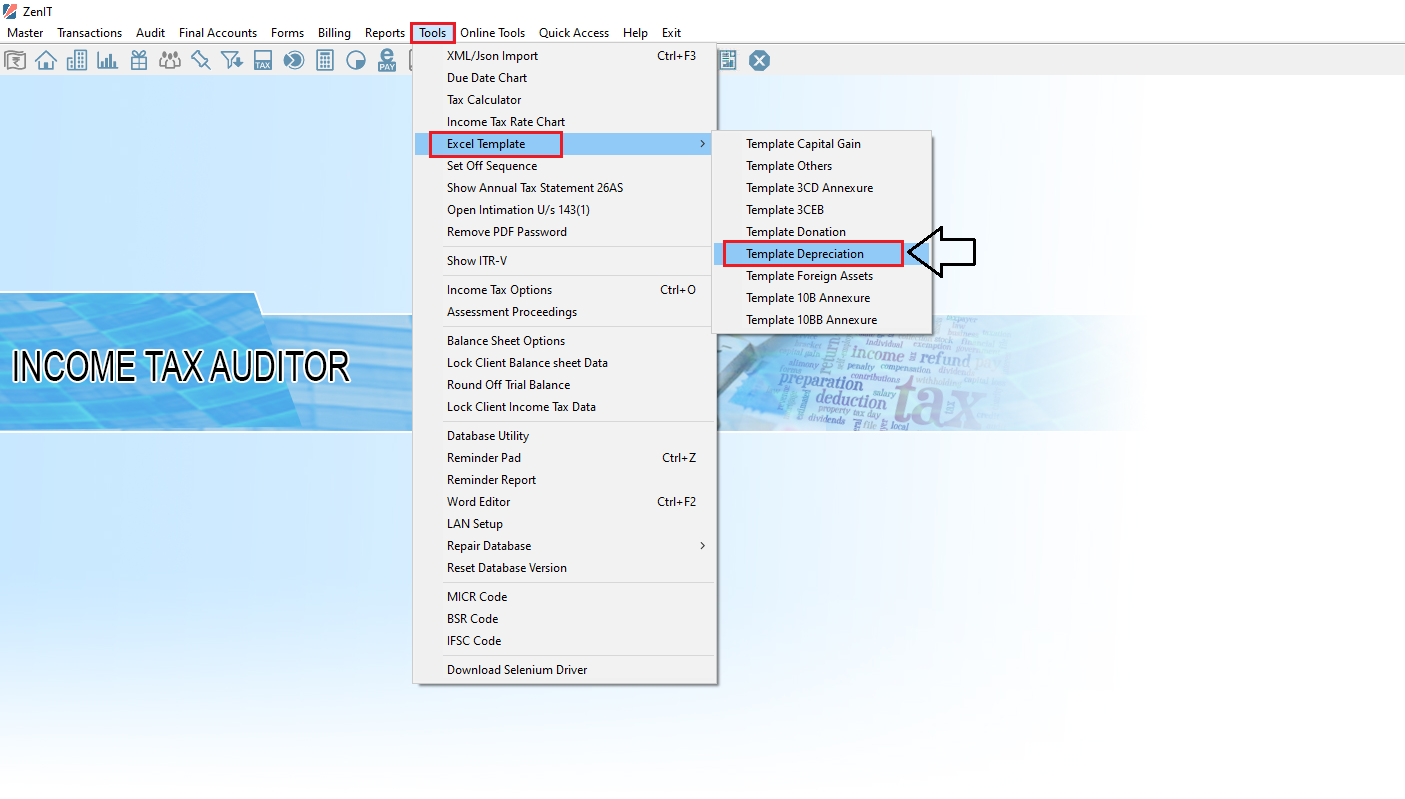Screen dimensions: 1405x799
Task: Open IFSC Code lookup
Action: tap(565, 641)
